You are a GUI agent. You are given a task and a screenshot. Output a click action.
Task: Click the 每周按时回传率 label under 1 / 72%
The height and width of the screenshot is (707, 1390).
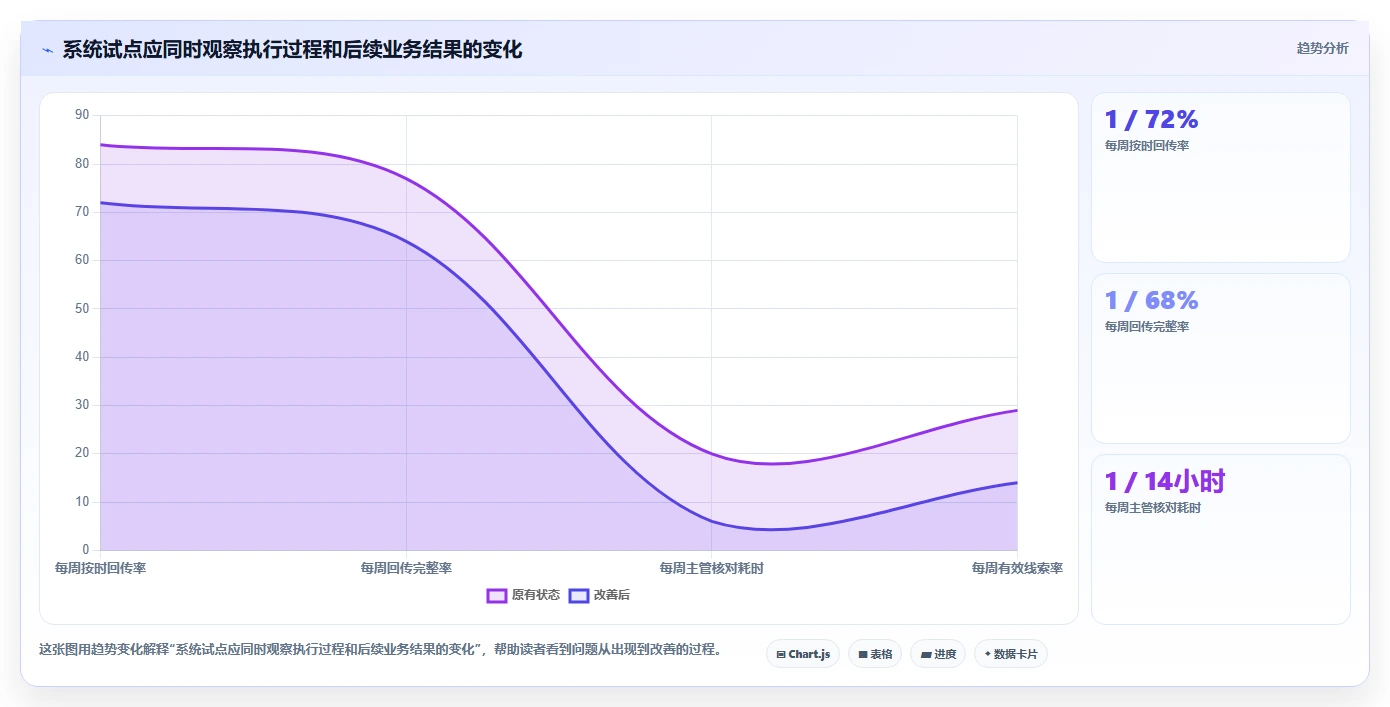1146,146
